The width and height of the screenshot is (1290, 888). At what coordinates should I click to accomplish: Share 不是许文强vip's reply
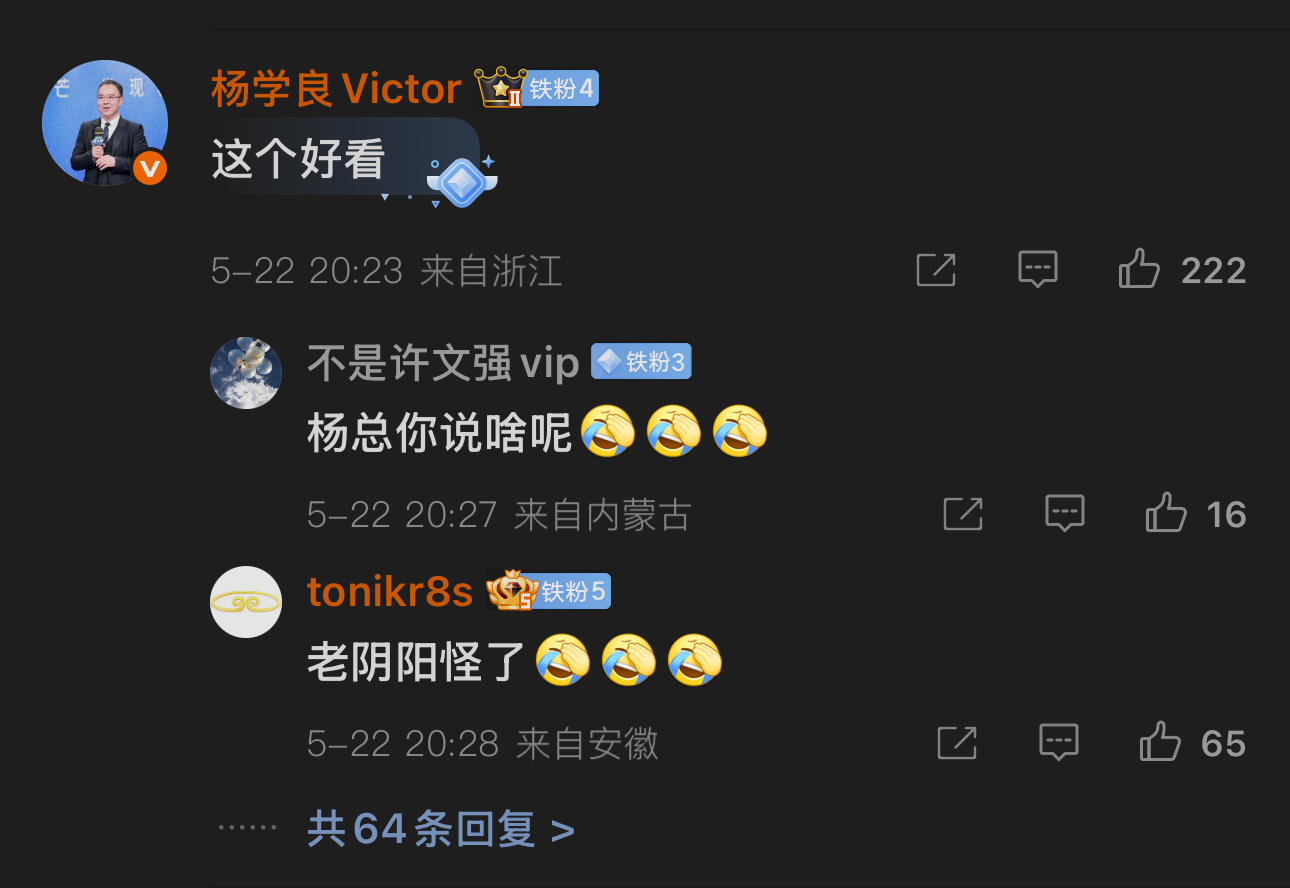[963, 514]
